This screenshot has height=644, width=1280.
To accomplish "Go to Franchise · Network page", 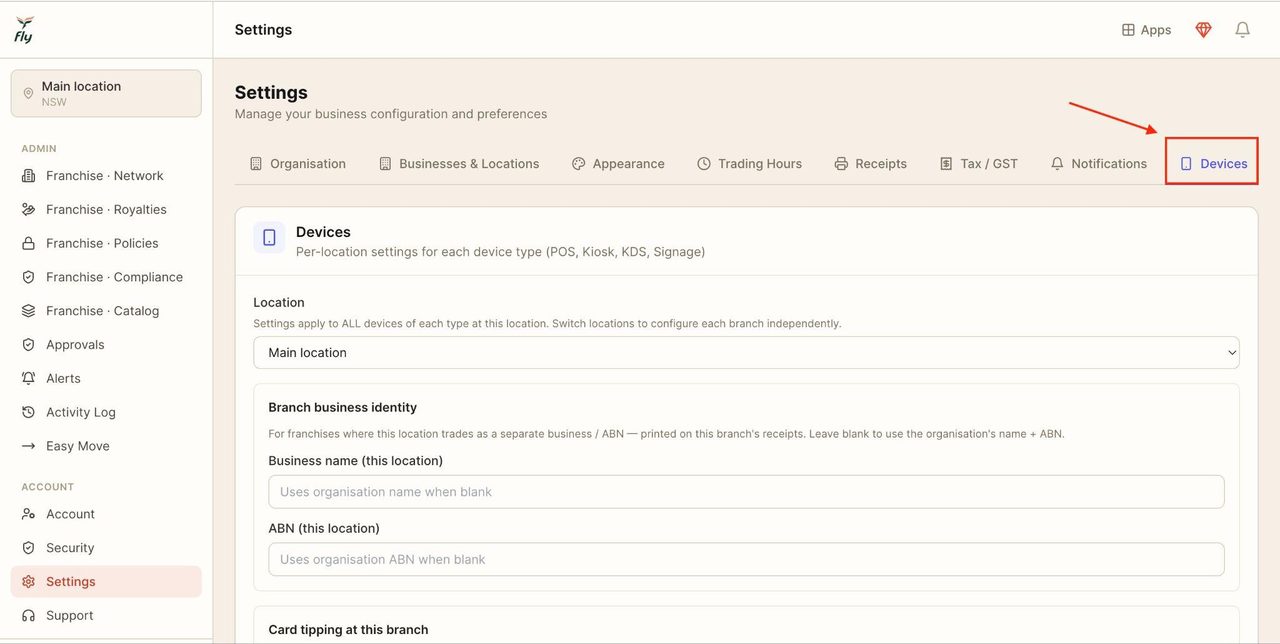I will (106, 176).
